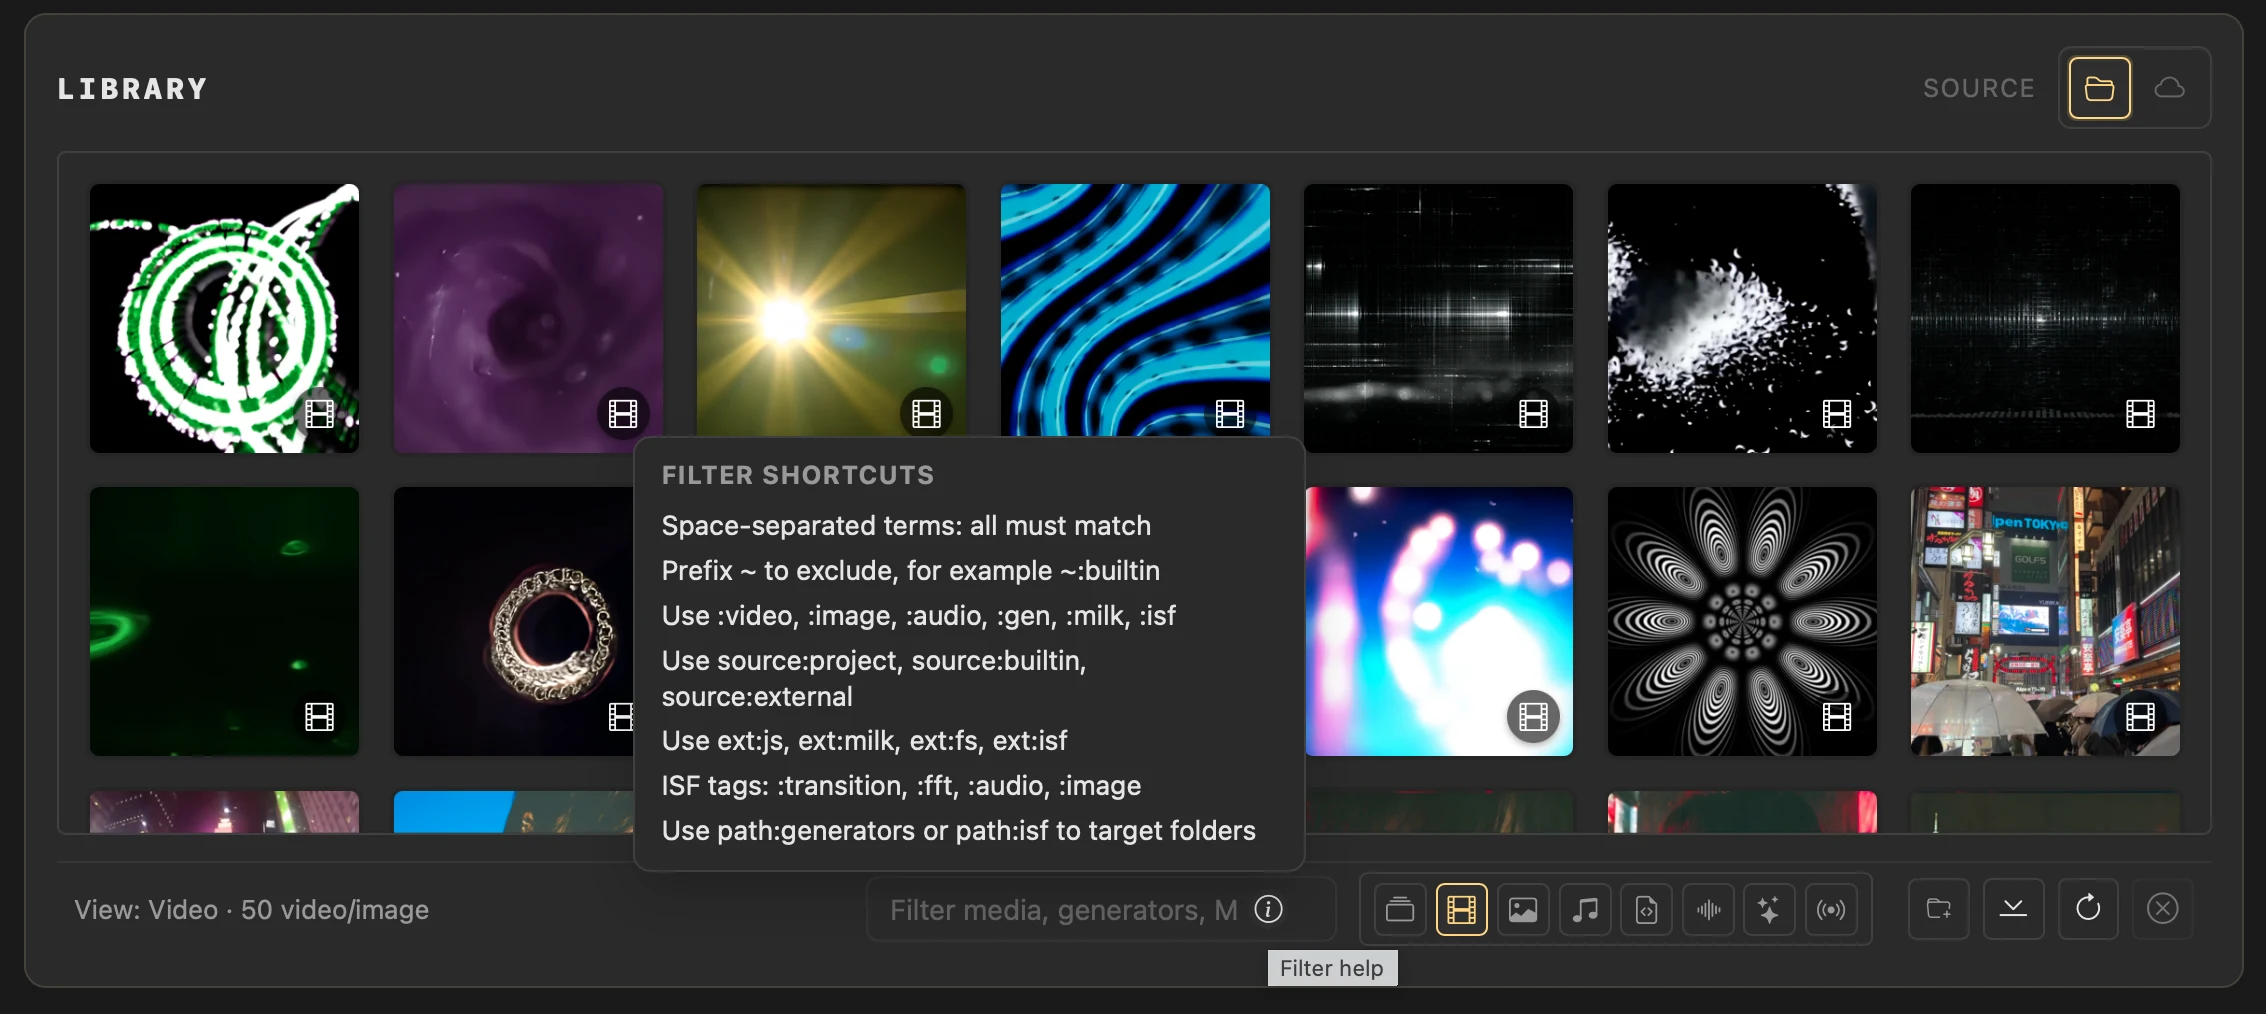2266x1014 pixels.
Task: Click 'Use path:generators or path:isf' line
Action: pos(958,831)
